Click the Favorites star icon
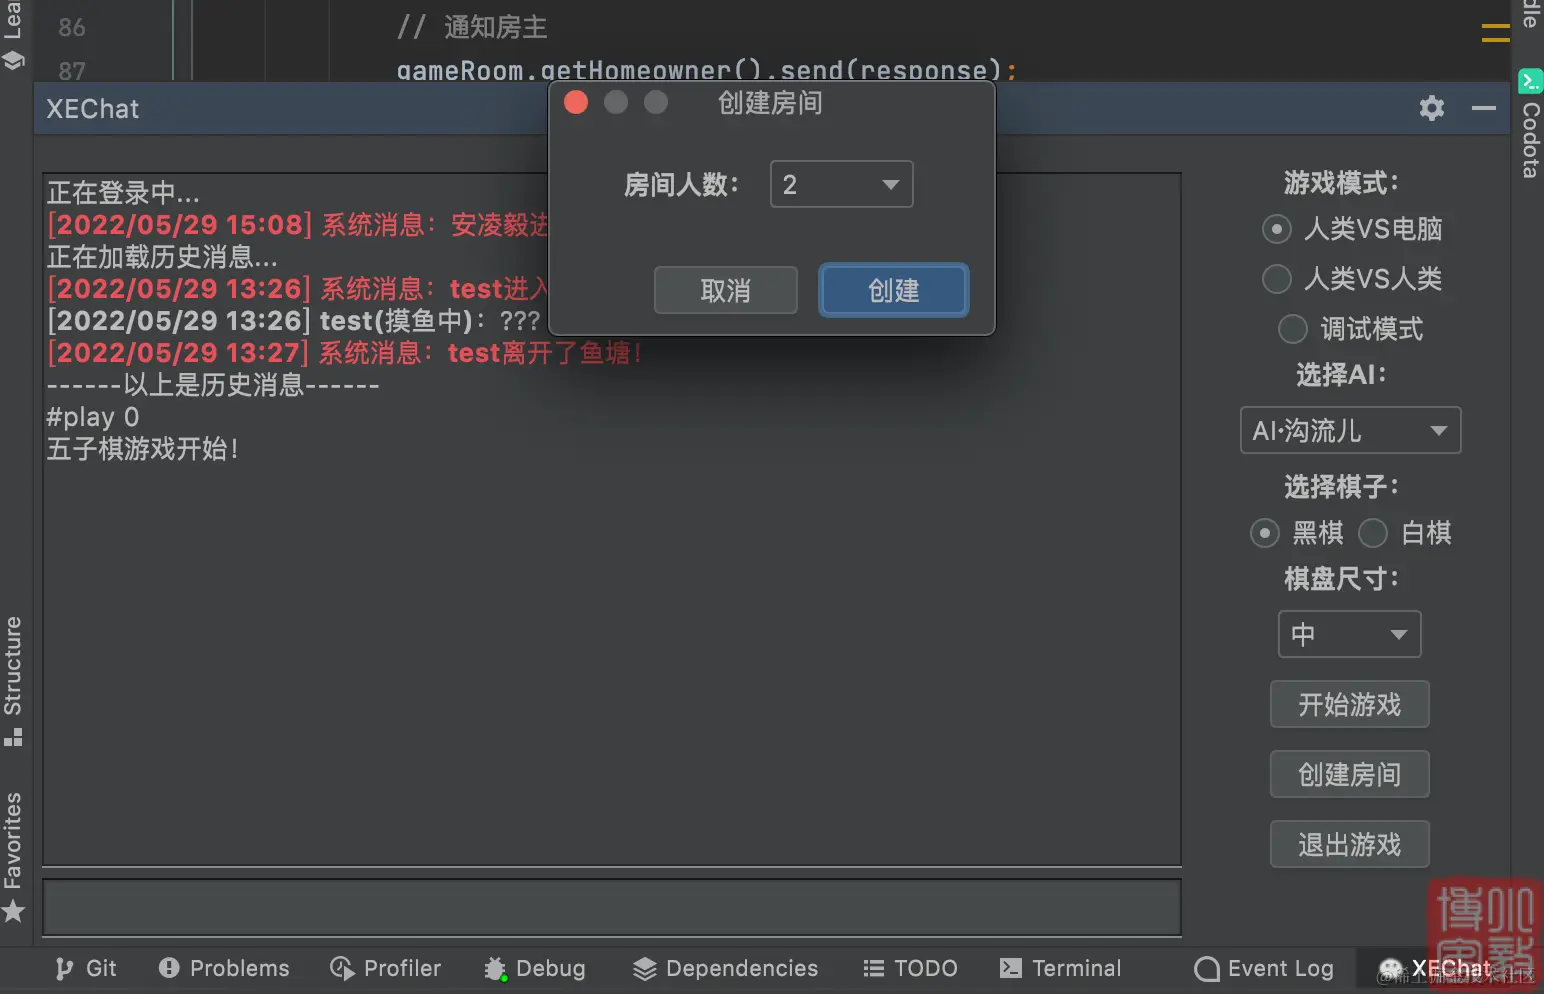Image resolution: width=1544 pixels, height=994 pixels. [13, 911]
